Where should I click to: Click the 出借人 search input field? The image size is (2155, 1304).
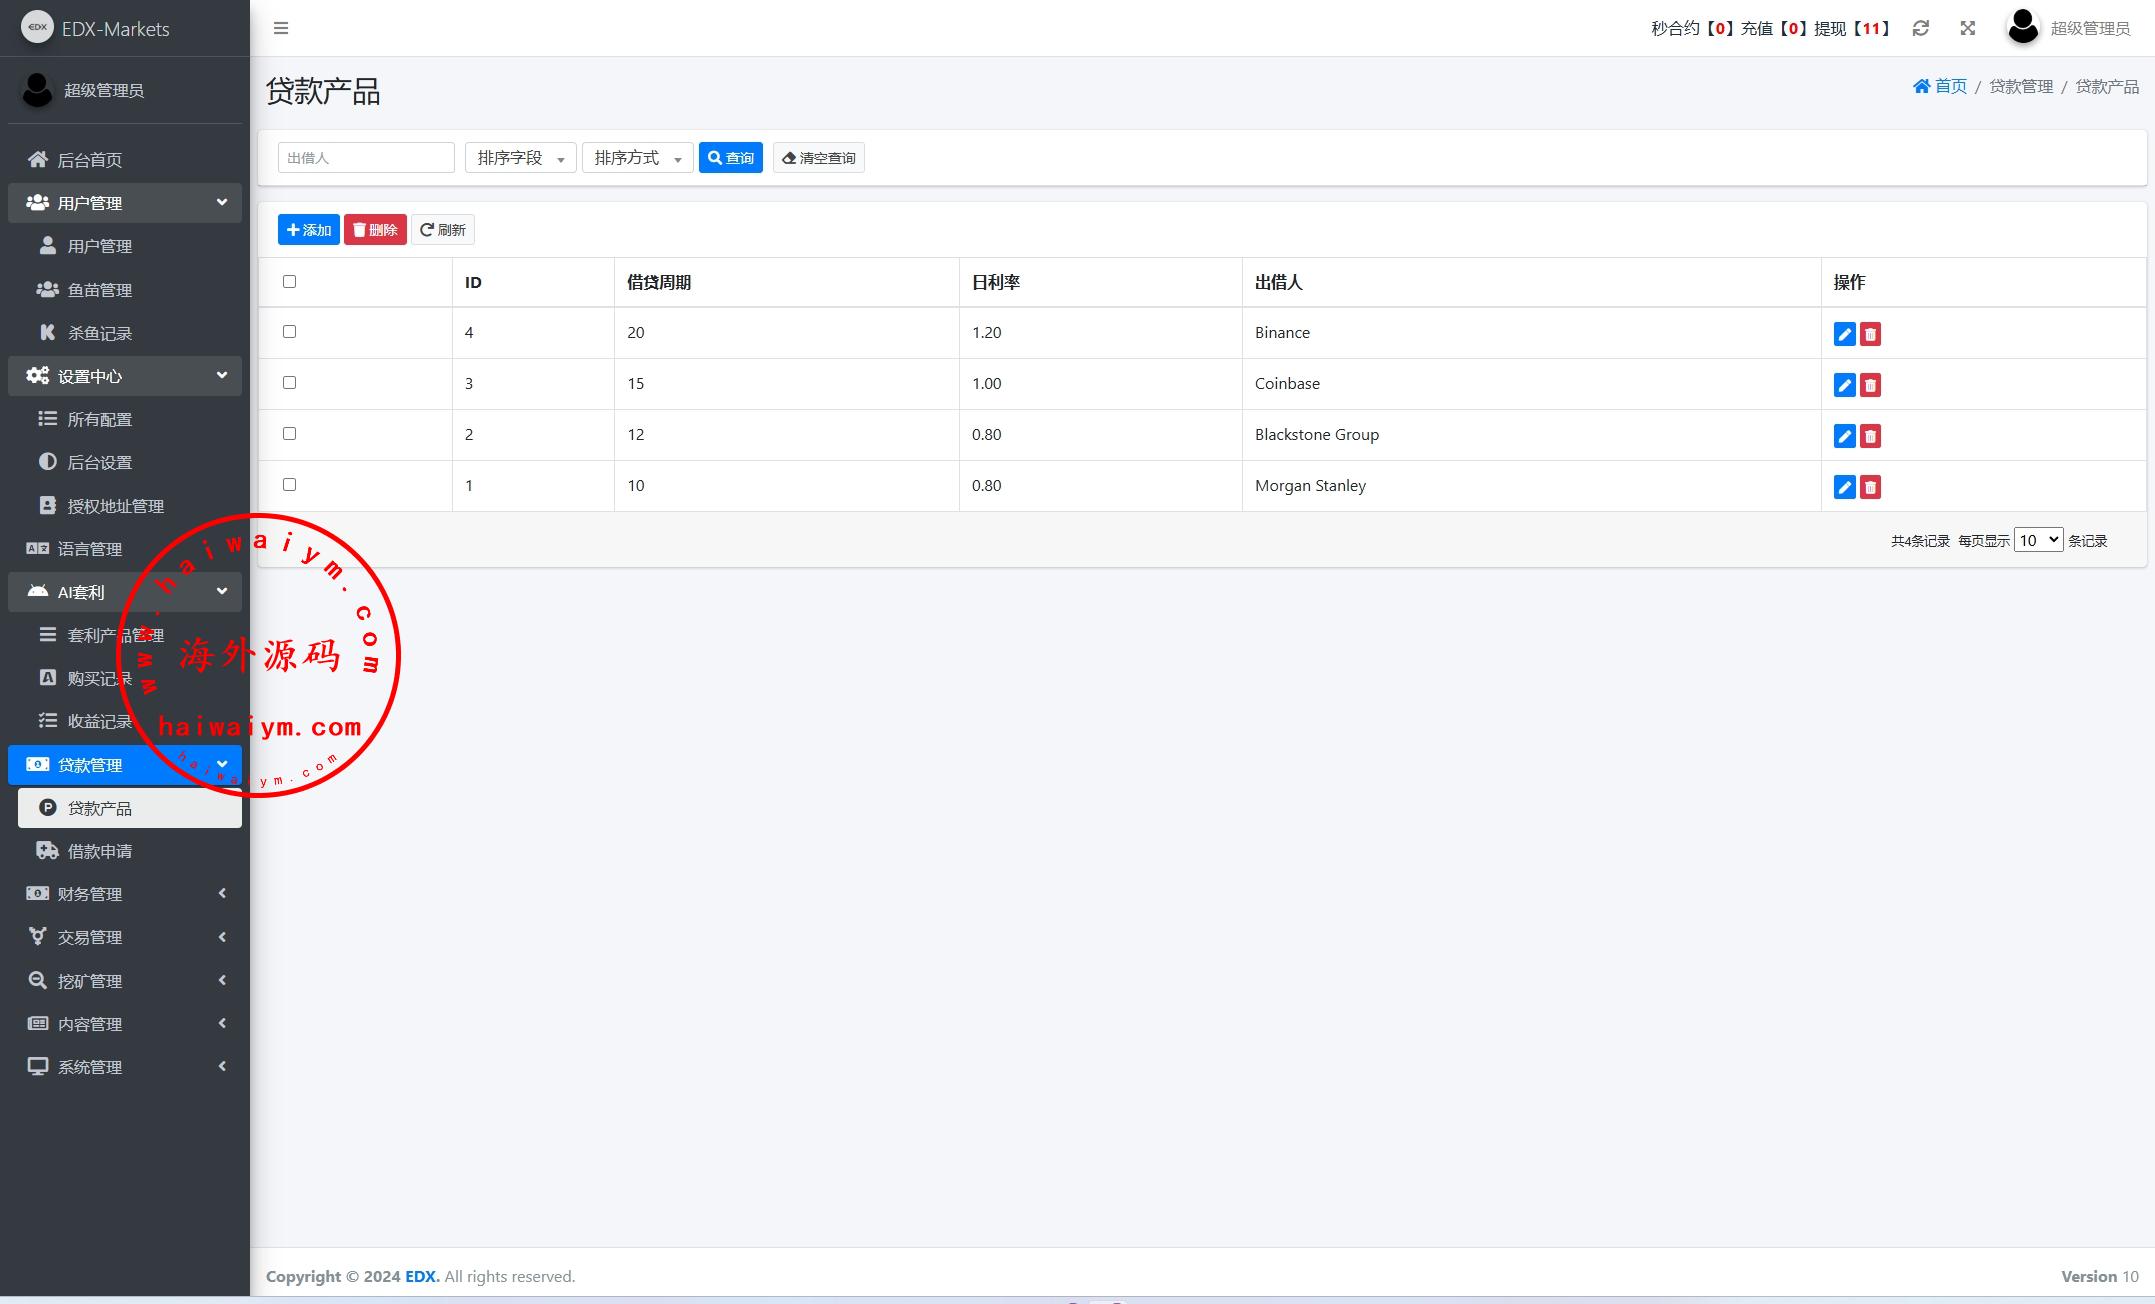[365, 158]
